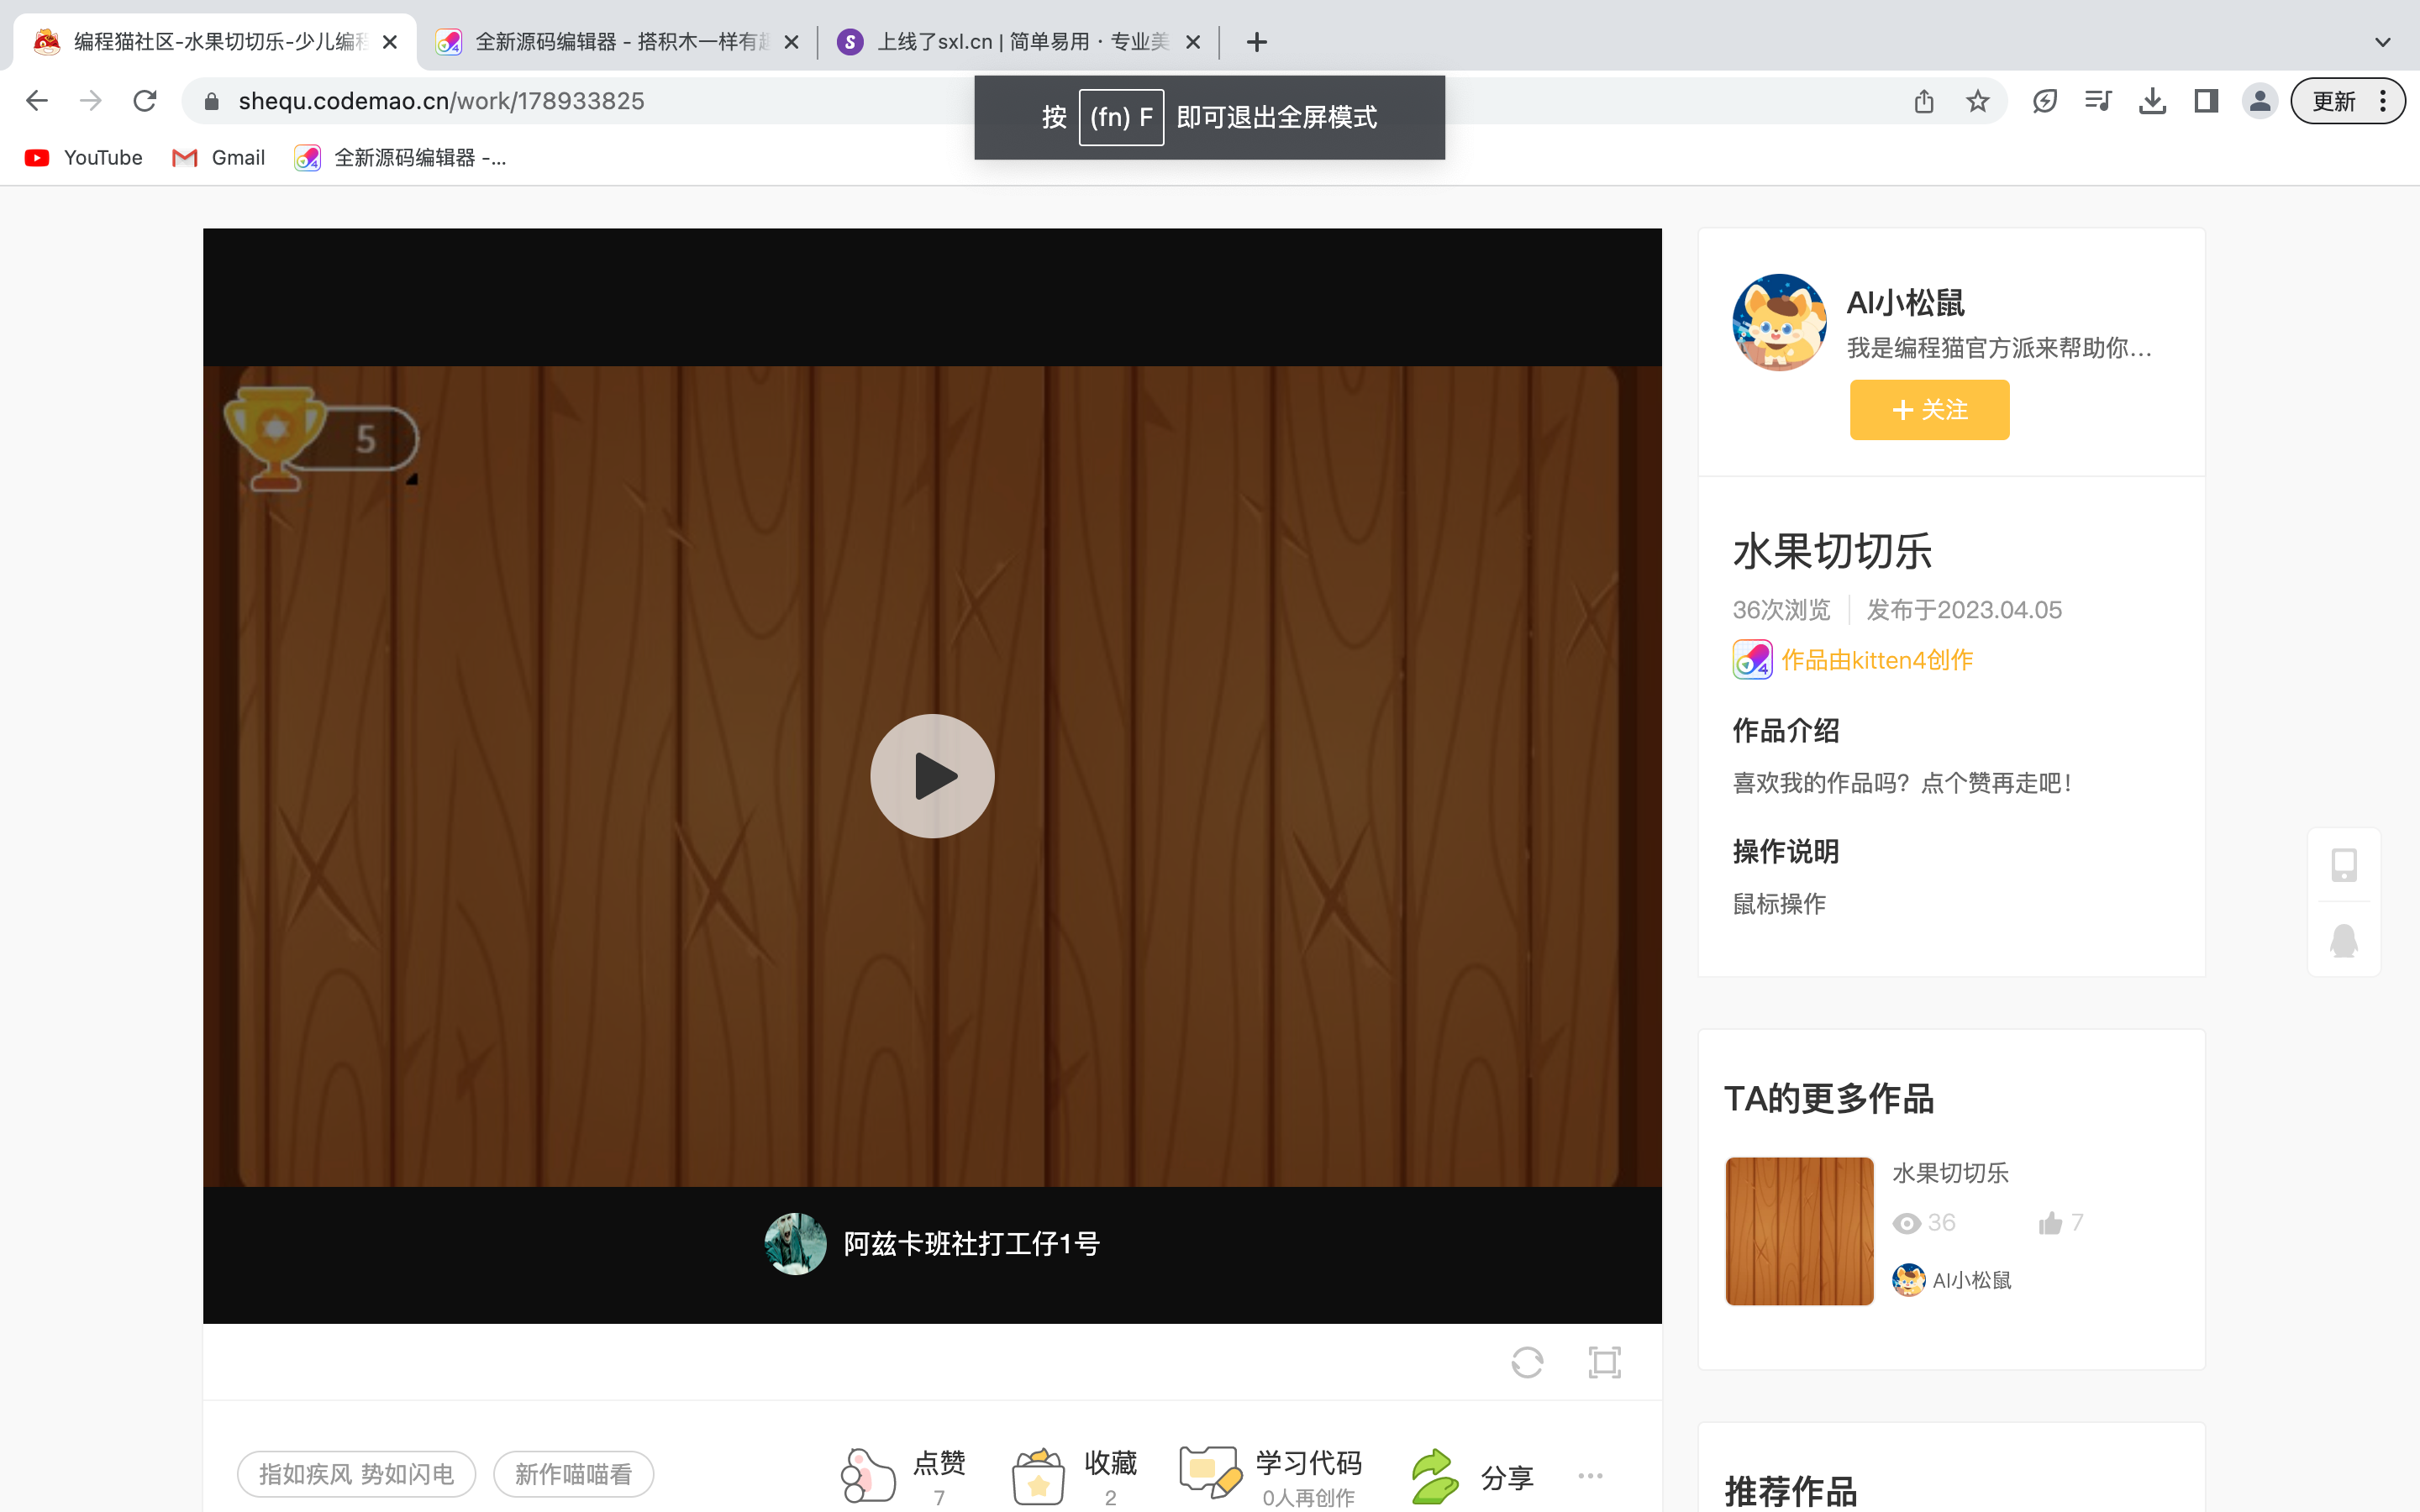Click the site lock icon in address bar
The width and height of the screenshot is (2420, 1512).
tap(211, 101)
